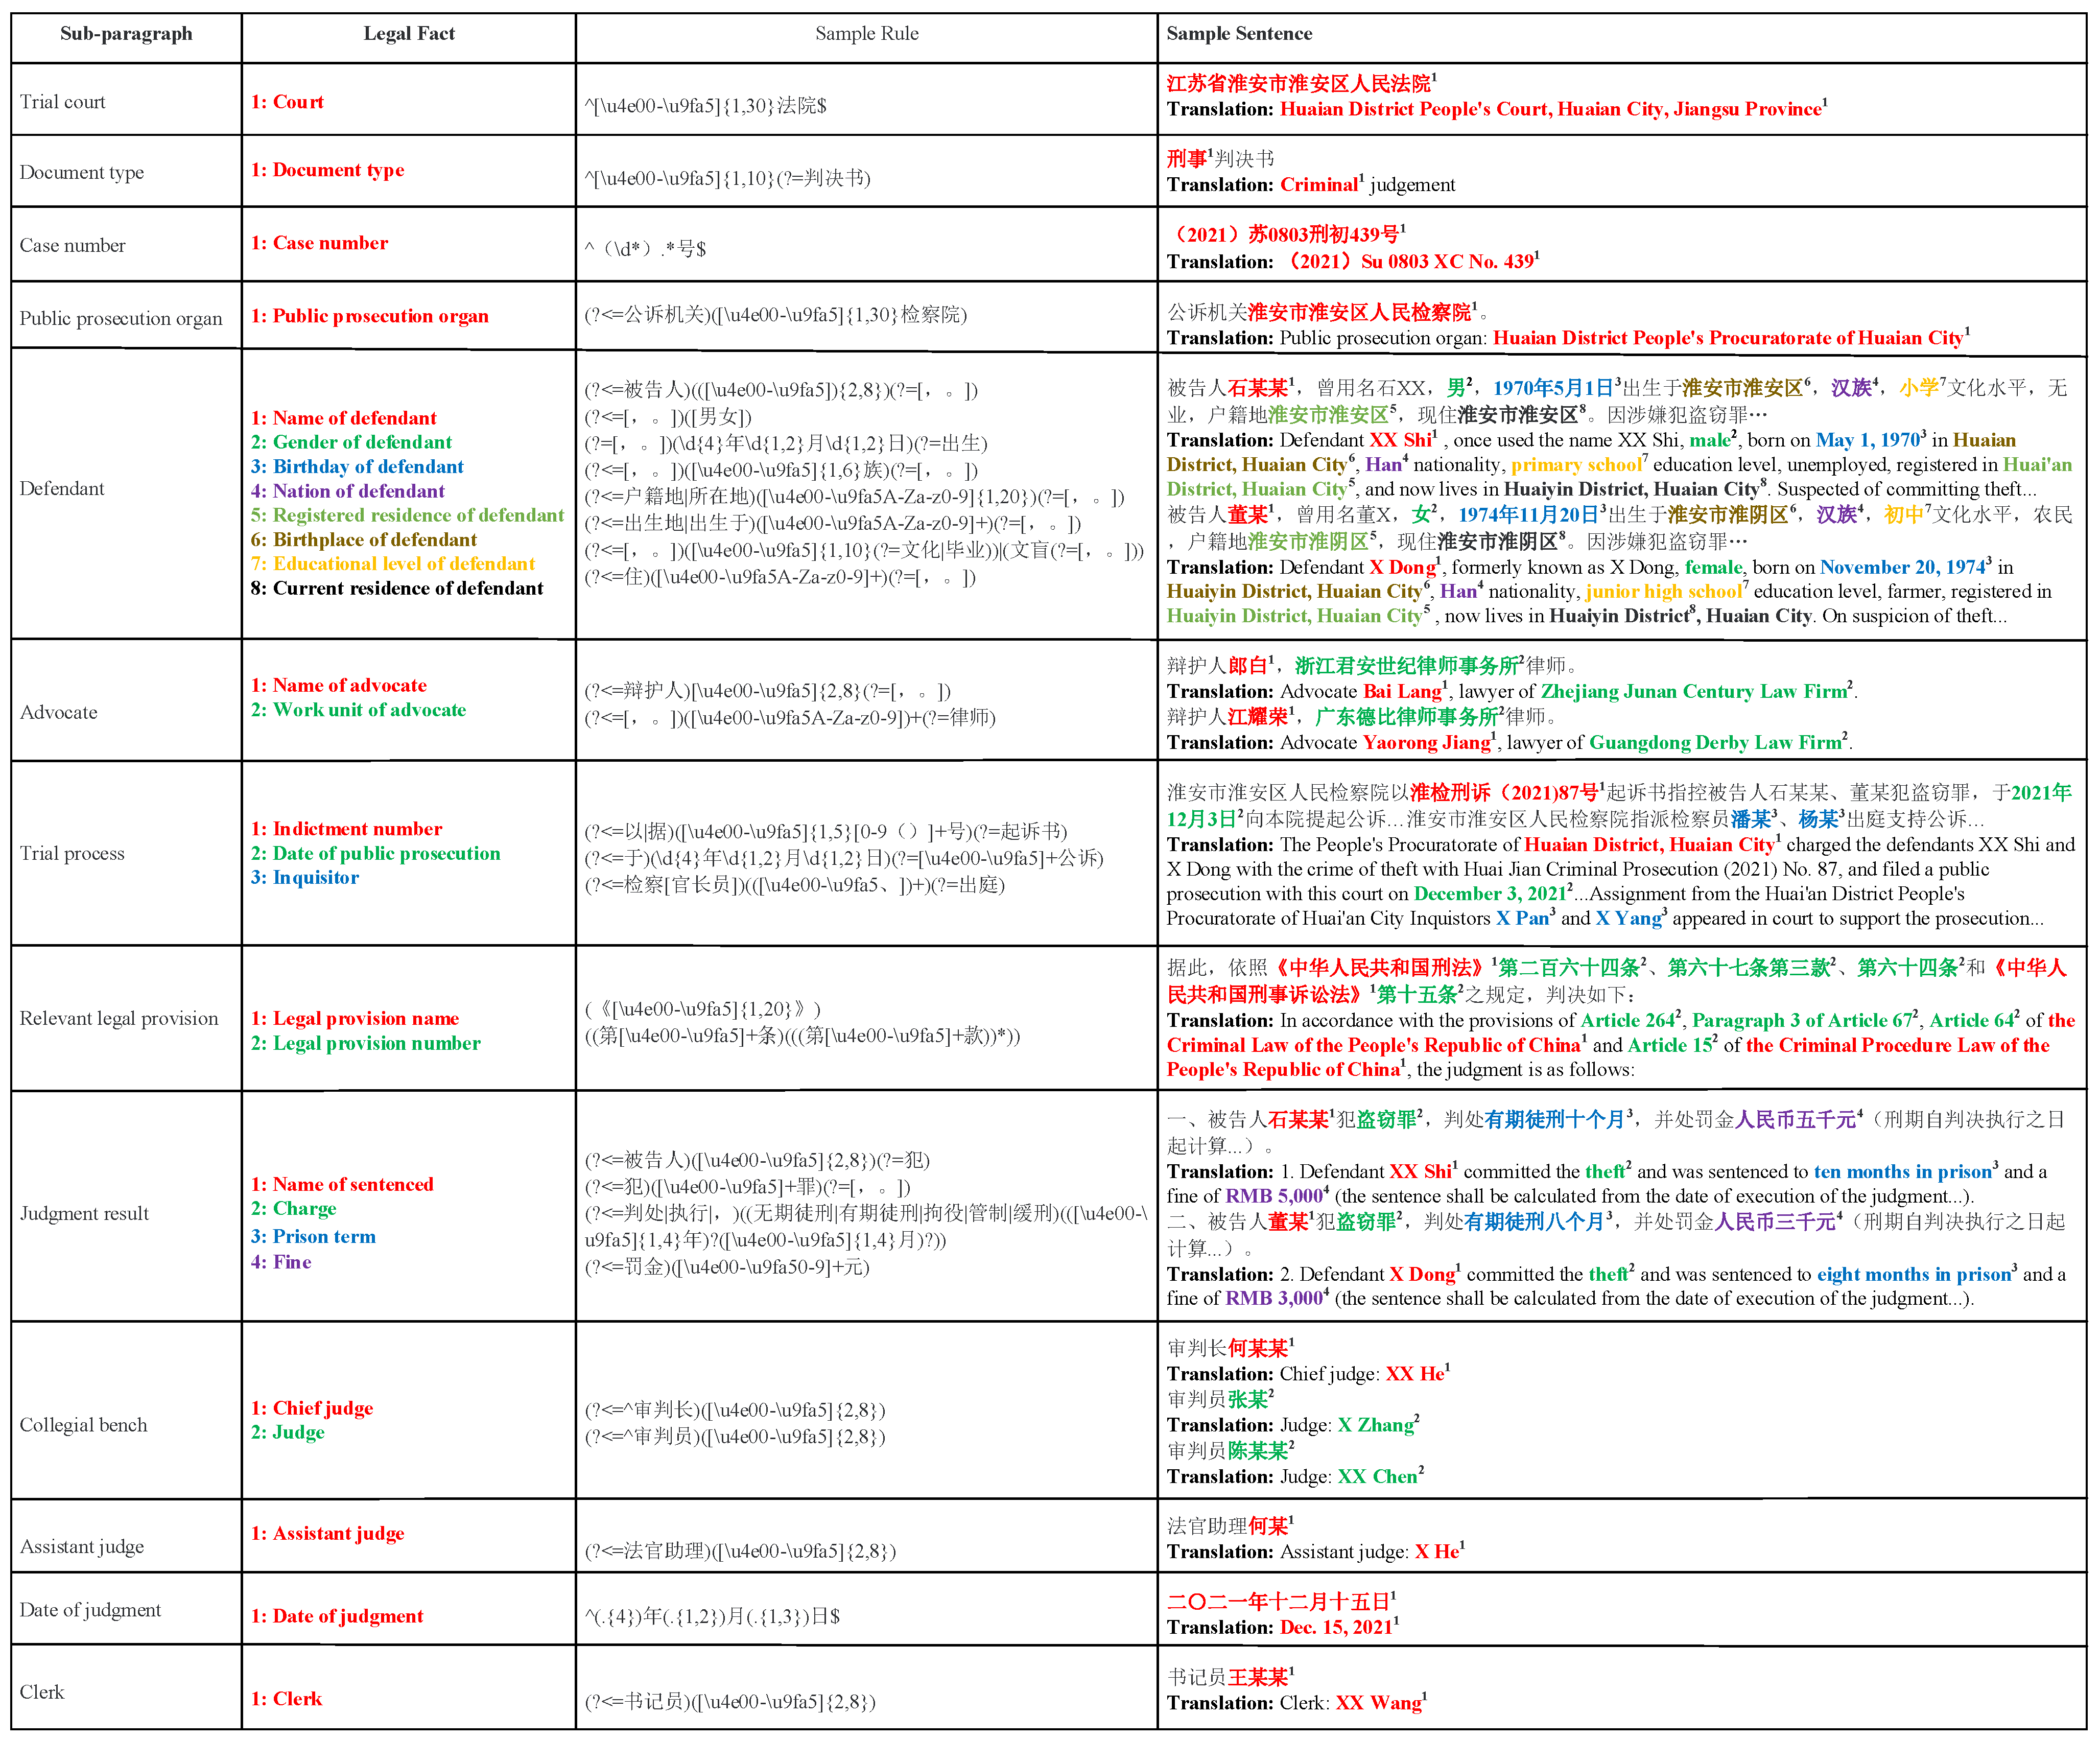Select '1: Chief judge' red label
The width and height of the screenshot is (2100, 1739).
pos(311,1409)
